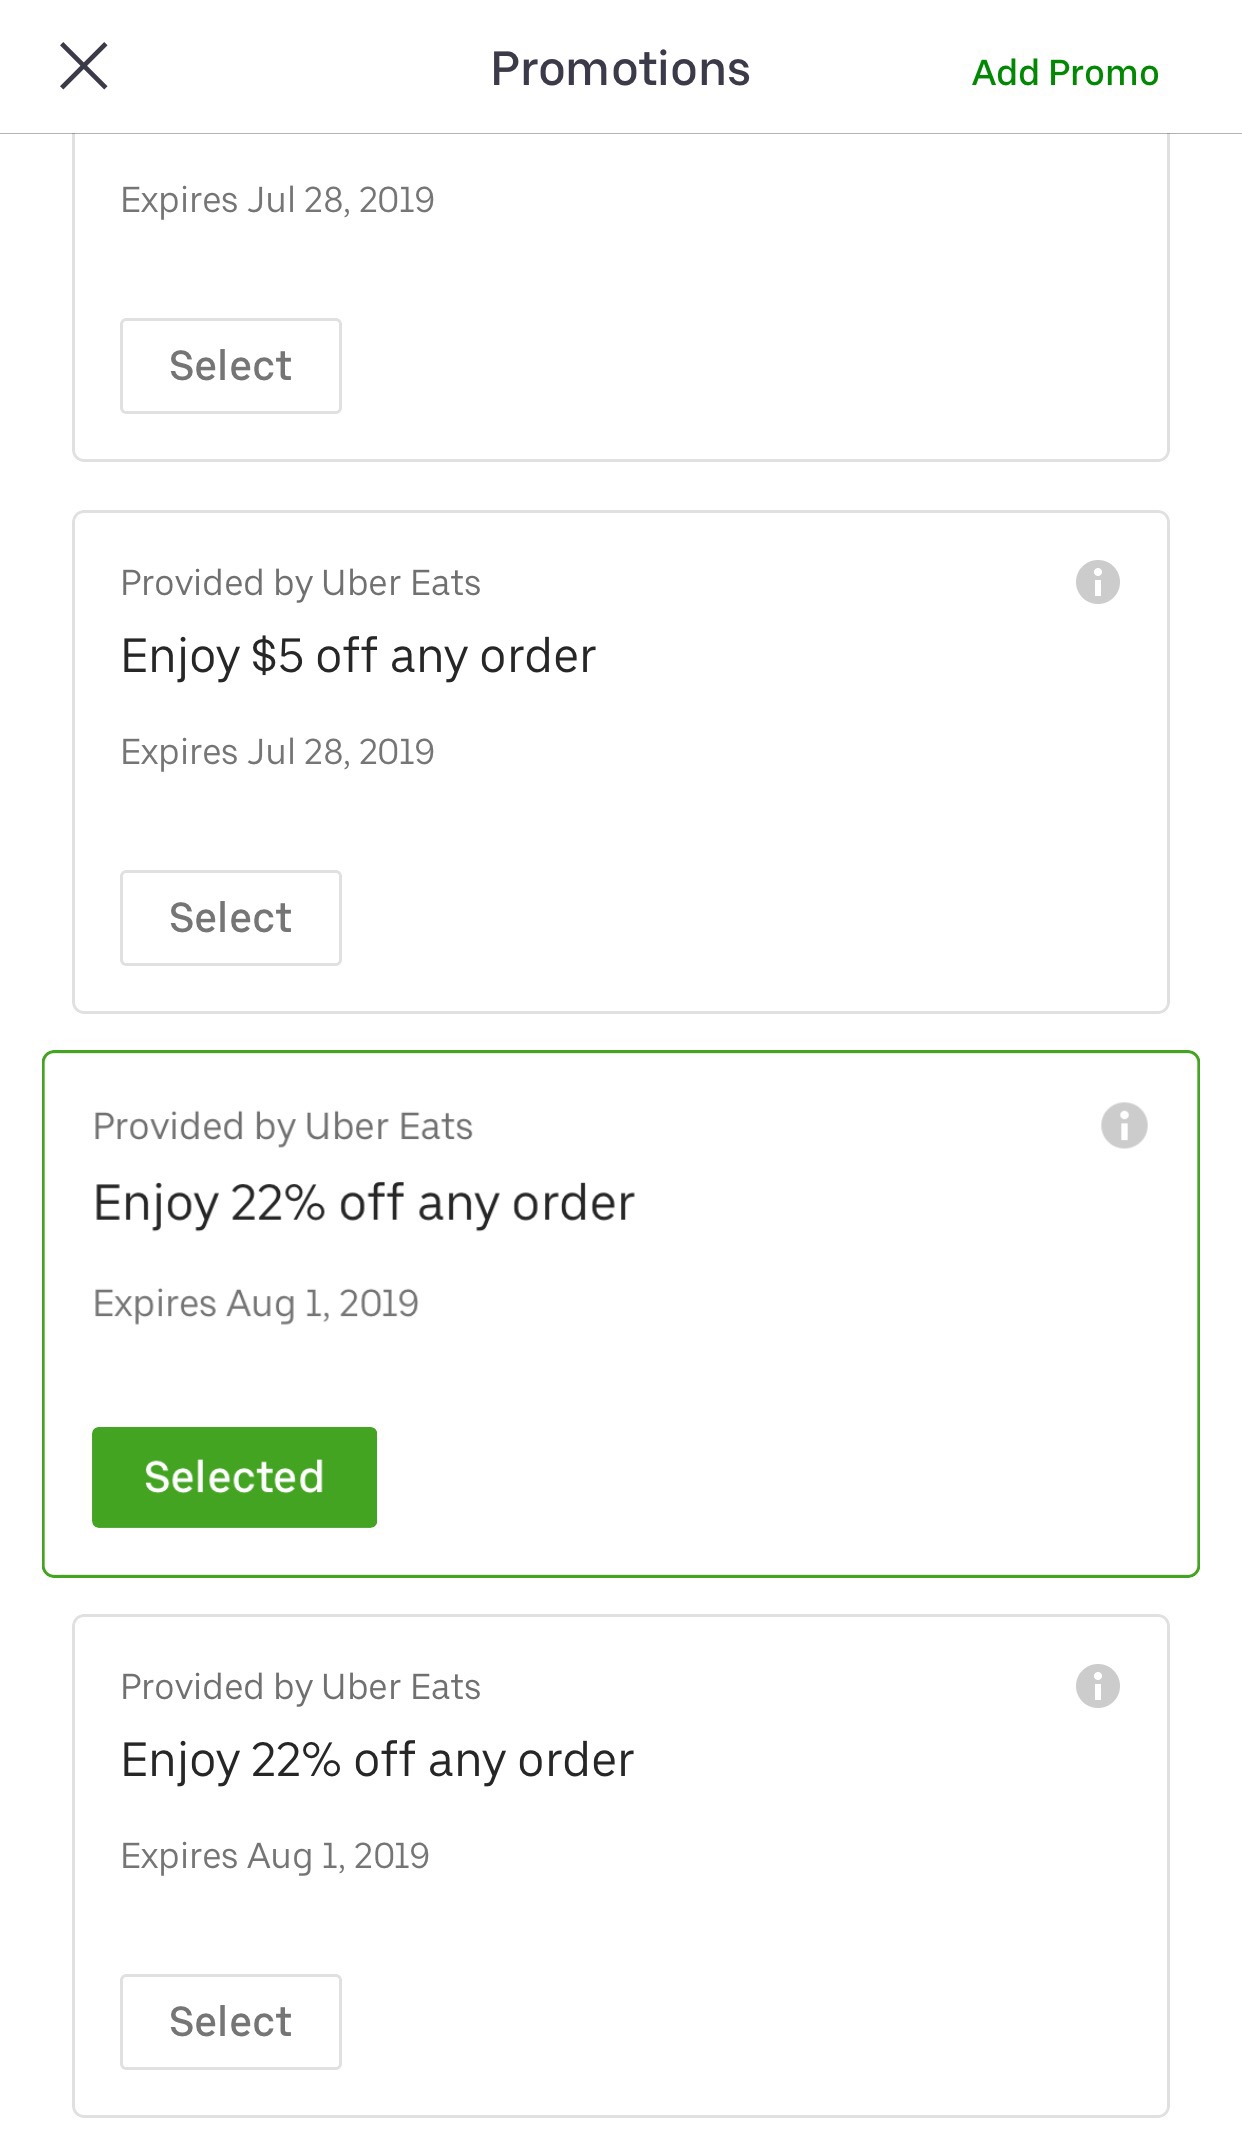Show info for the currently selected 22% promo
This screenshot has width=1242, height=2149.
click(x=1124, y=1126)
